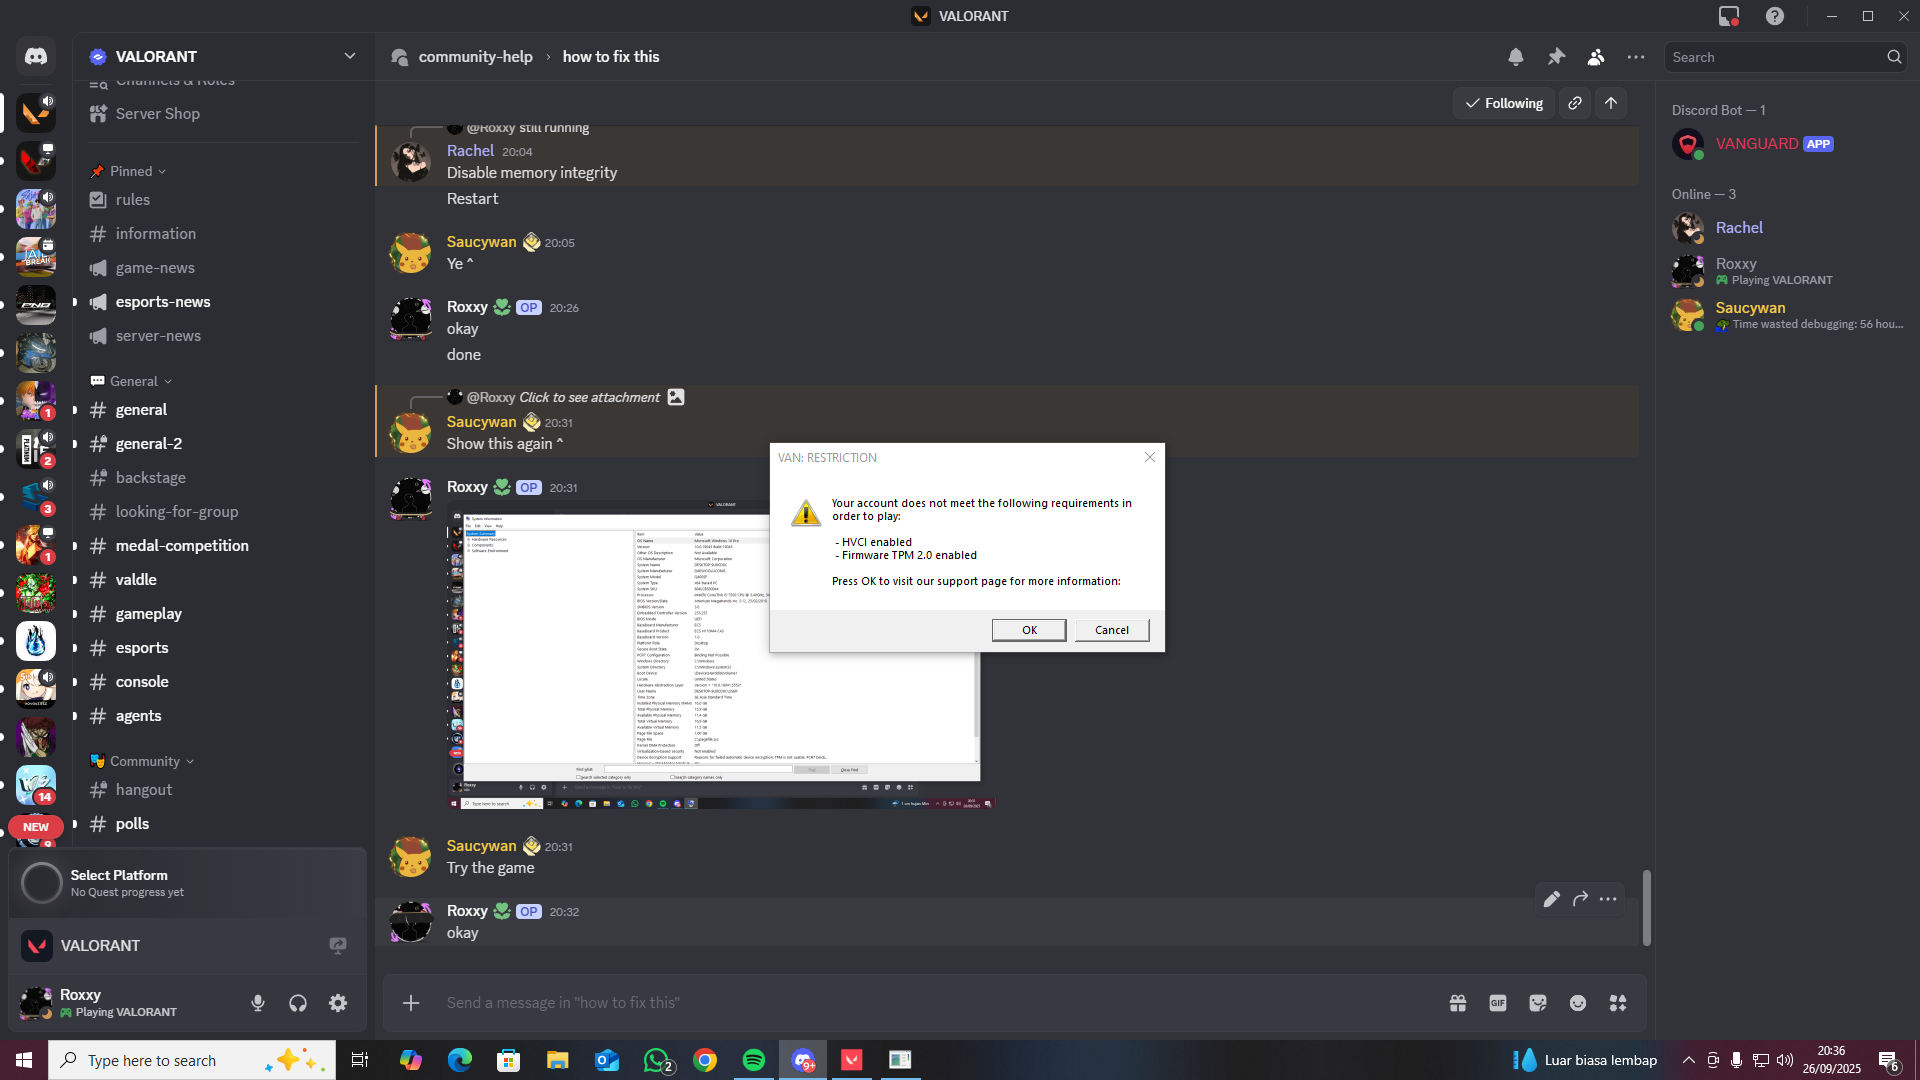
Task: Open user settings gear icon
Action: pyautogui.click(x=338, y=1003)
